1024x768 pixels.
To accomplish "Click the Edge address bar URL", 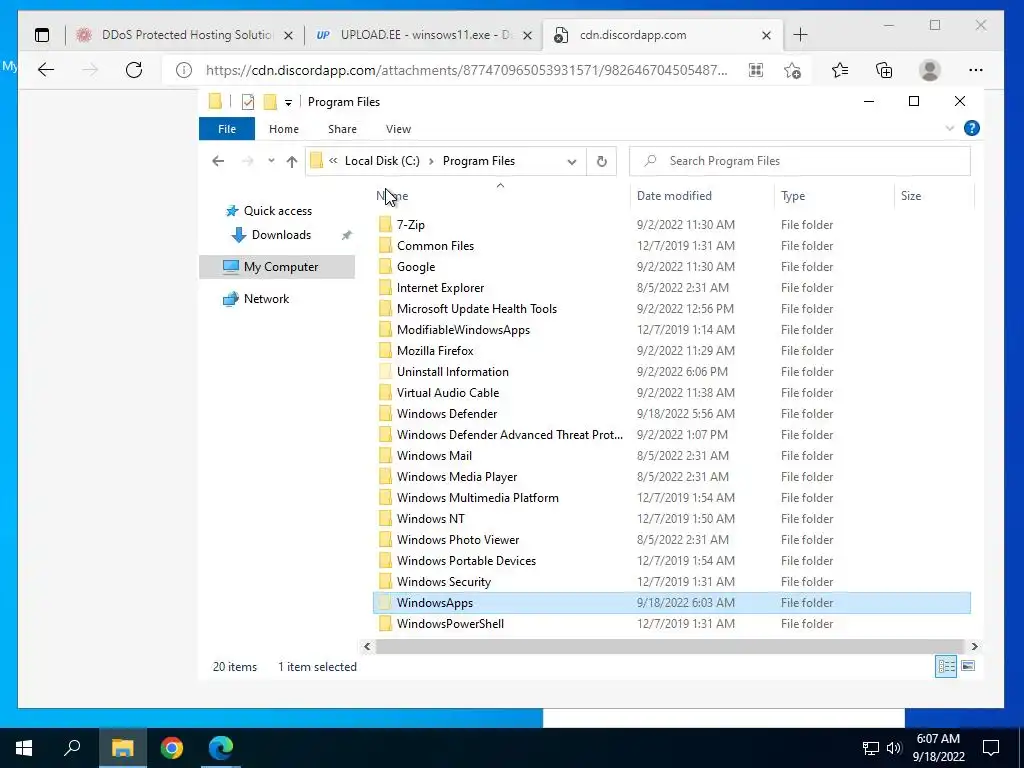I will [x=466, y=70].
